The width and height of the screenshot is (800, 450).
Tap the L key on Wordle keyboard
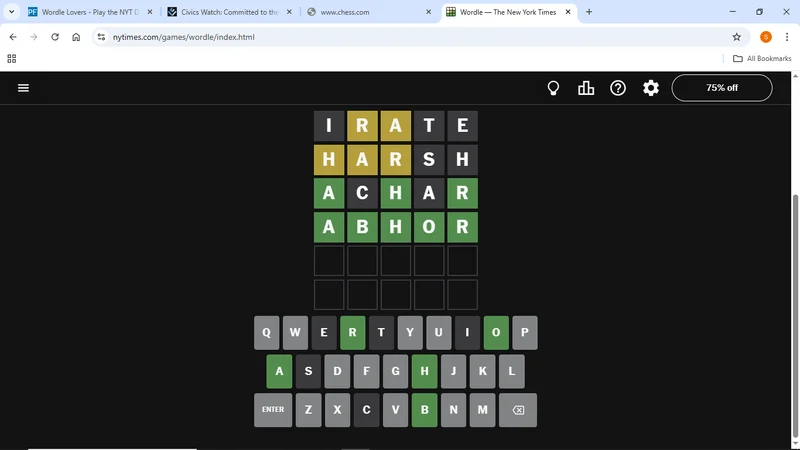pyautogui.click(x=512, y=371)
